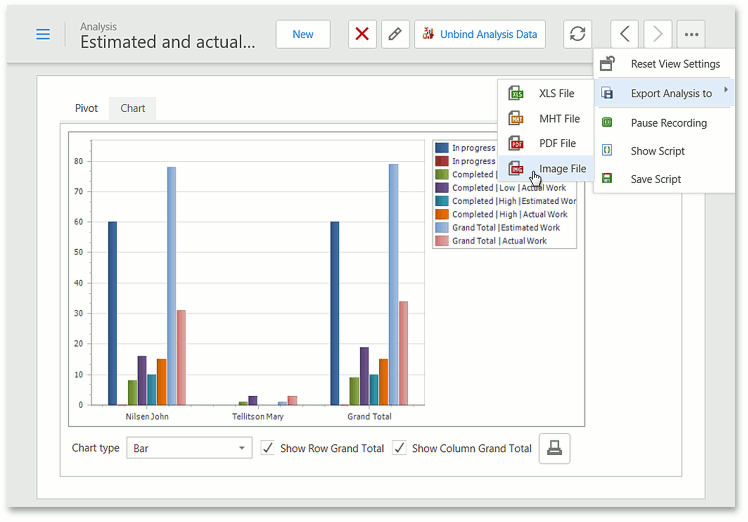Click Completed Low Actual Work purple swatch

(442, 188)
